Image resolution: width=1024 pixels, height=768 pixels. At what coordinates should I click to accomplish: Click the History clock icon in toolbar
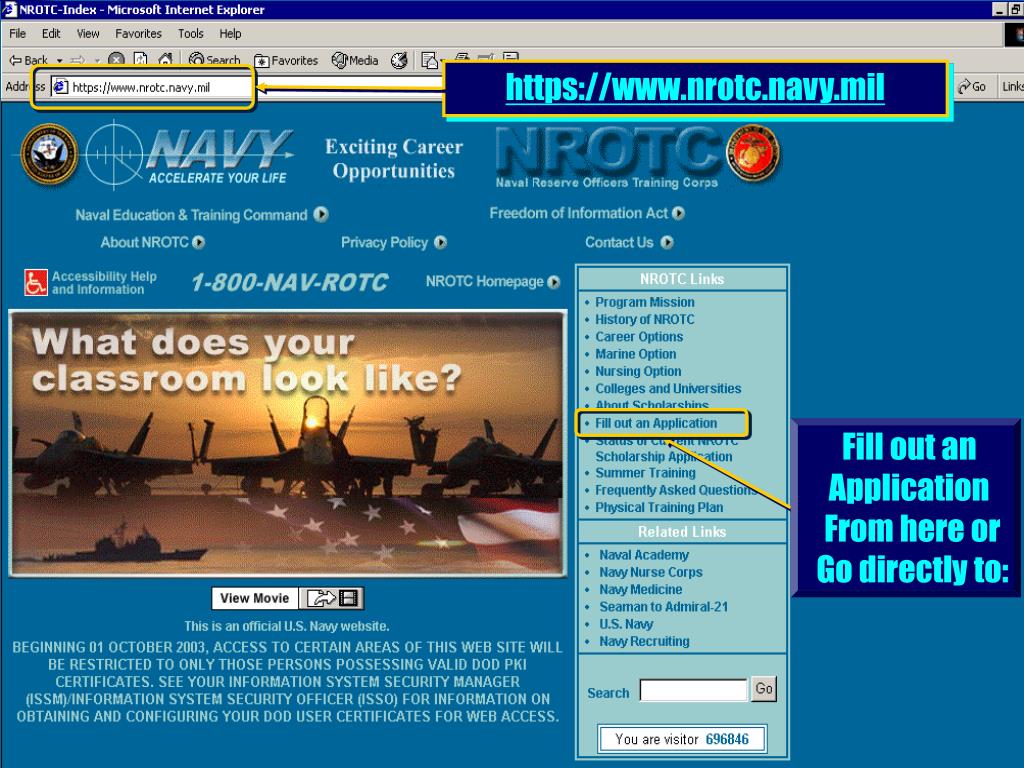(x=399, y=61)
